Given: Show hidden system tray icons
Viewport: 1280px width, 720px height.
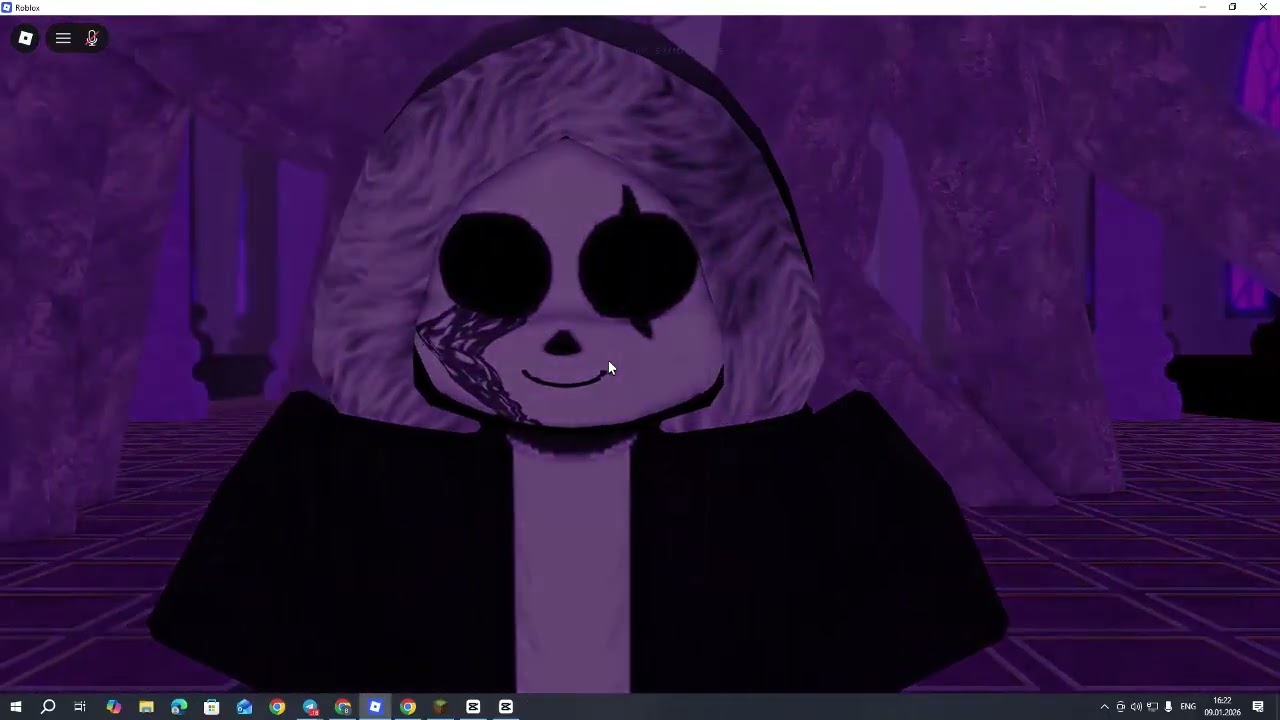Looking at the screenshot, I should 1104,707.
